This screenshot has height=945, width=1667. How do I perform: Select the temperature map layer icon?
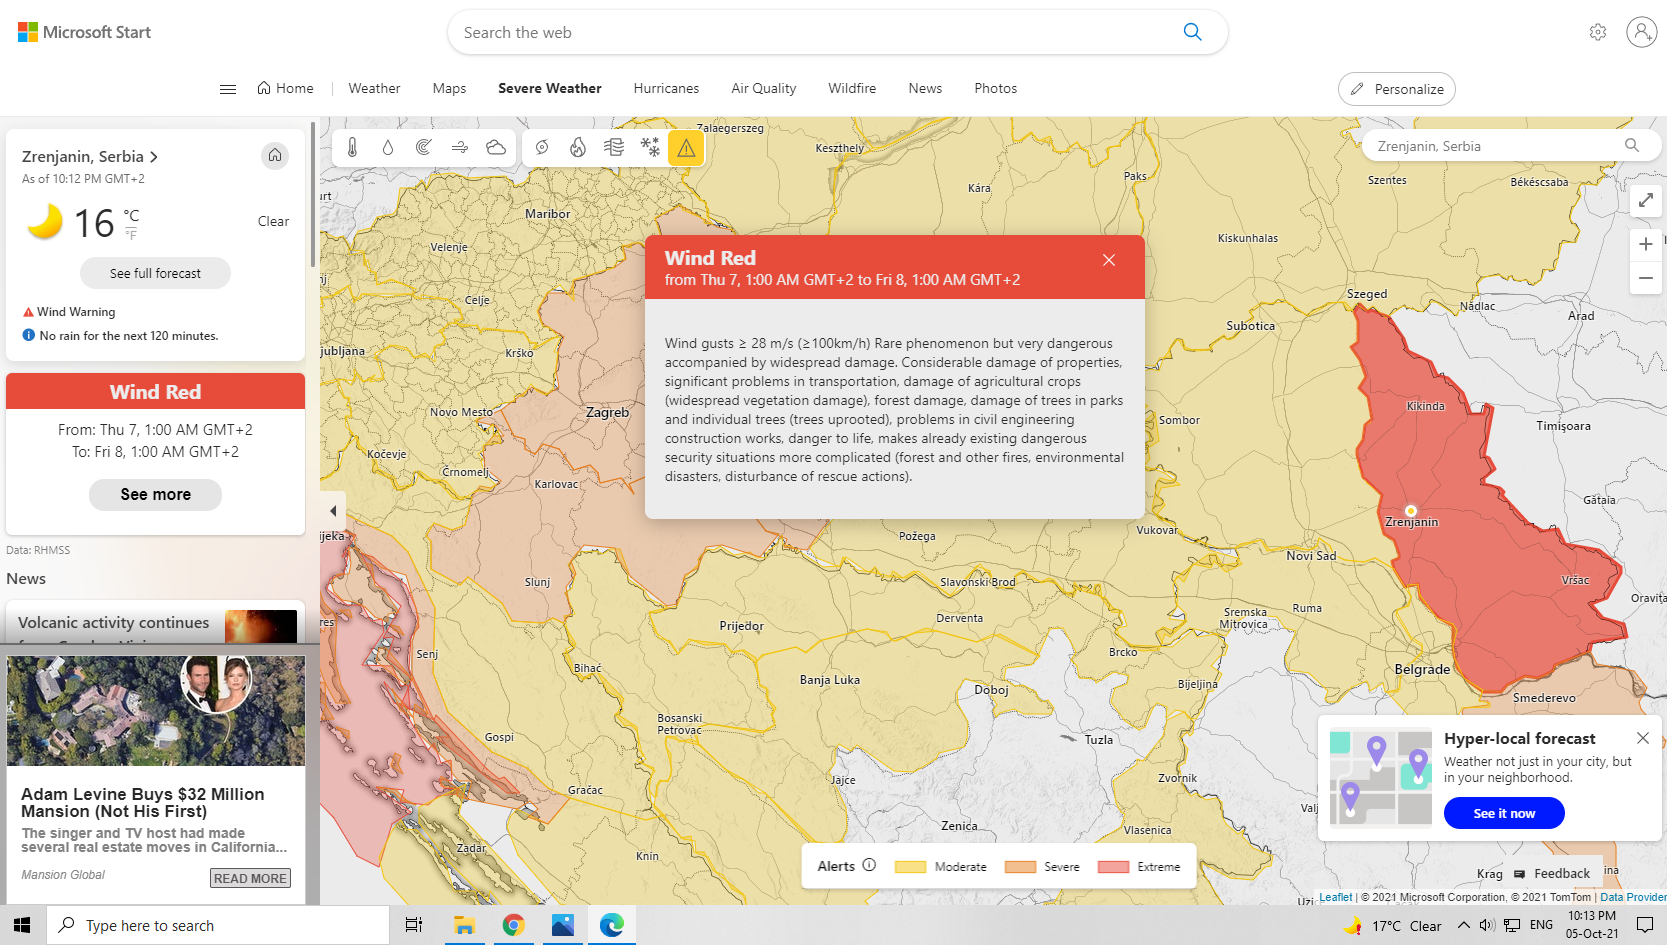[352, 148]
